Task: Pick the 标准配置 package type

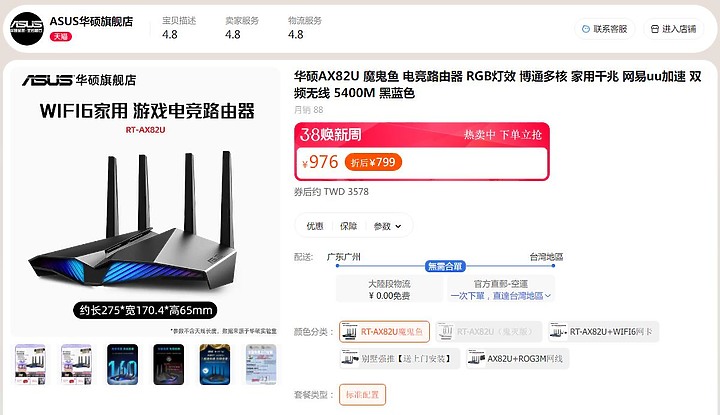Action: (362, 395)
